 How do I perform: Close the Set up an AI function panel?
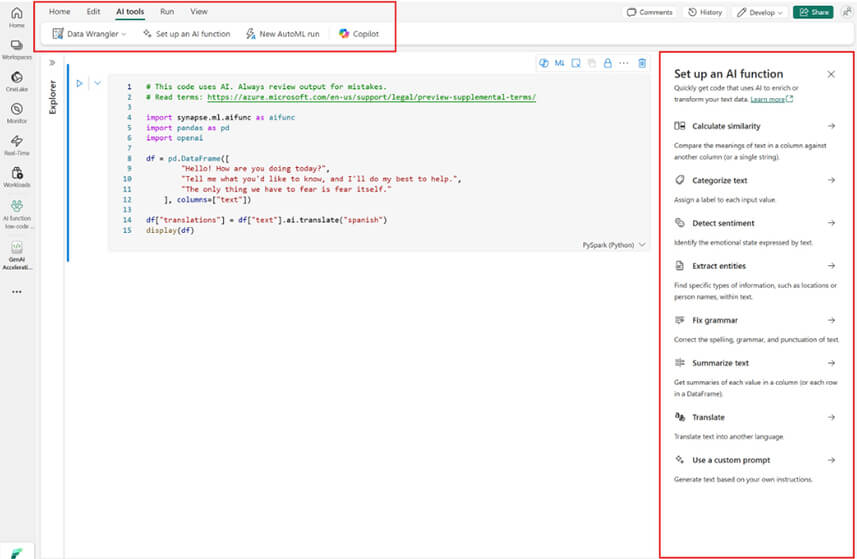pyautogui.click(x=831, y=74)
